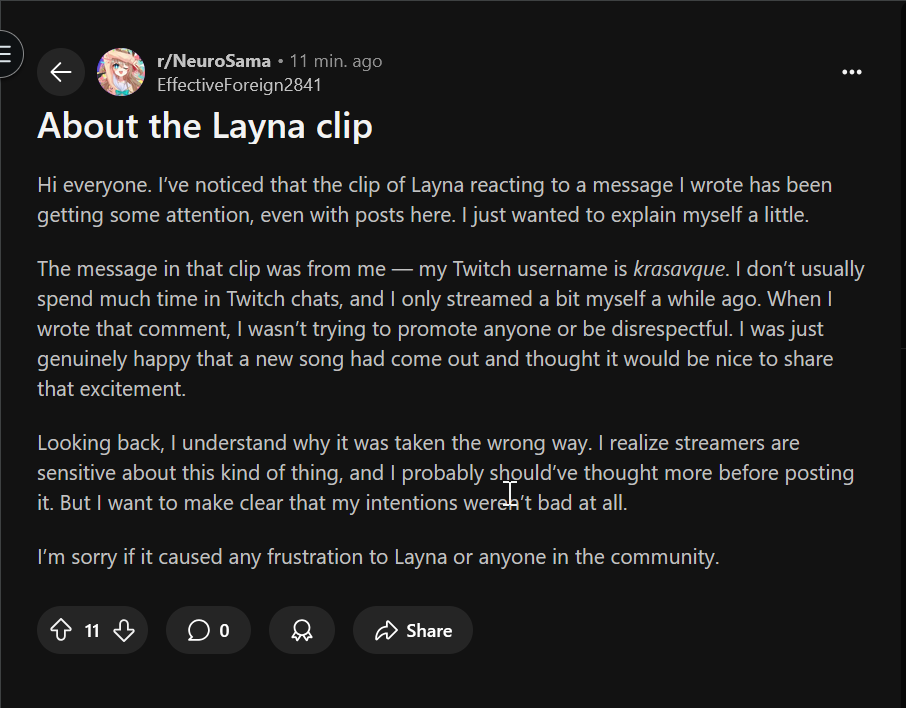
Task: Downvote the Layna clip post
Action: (x=124, y=630)
